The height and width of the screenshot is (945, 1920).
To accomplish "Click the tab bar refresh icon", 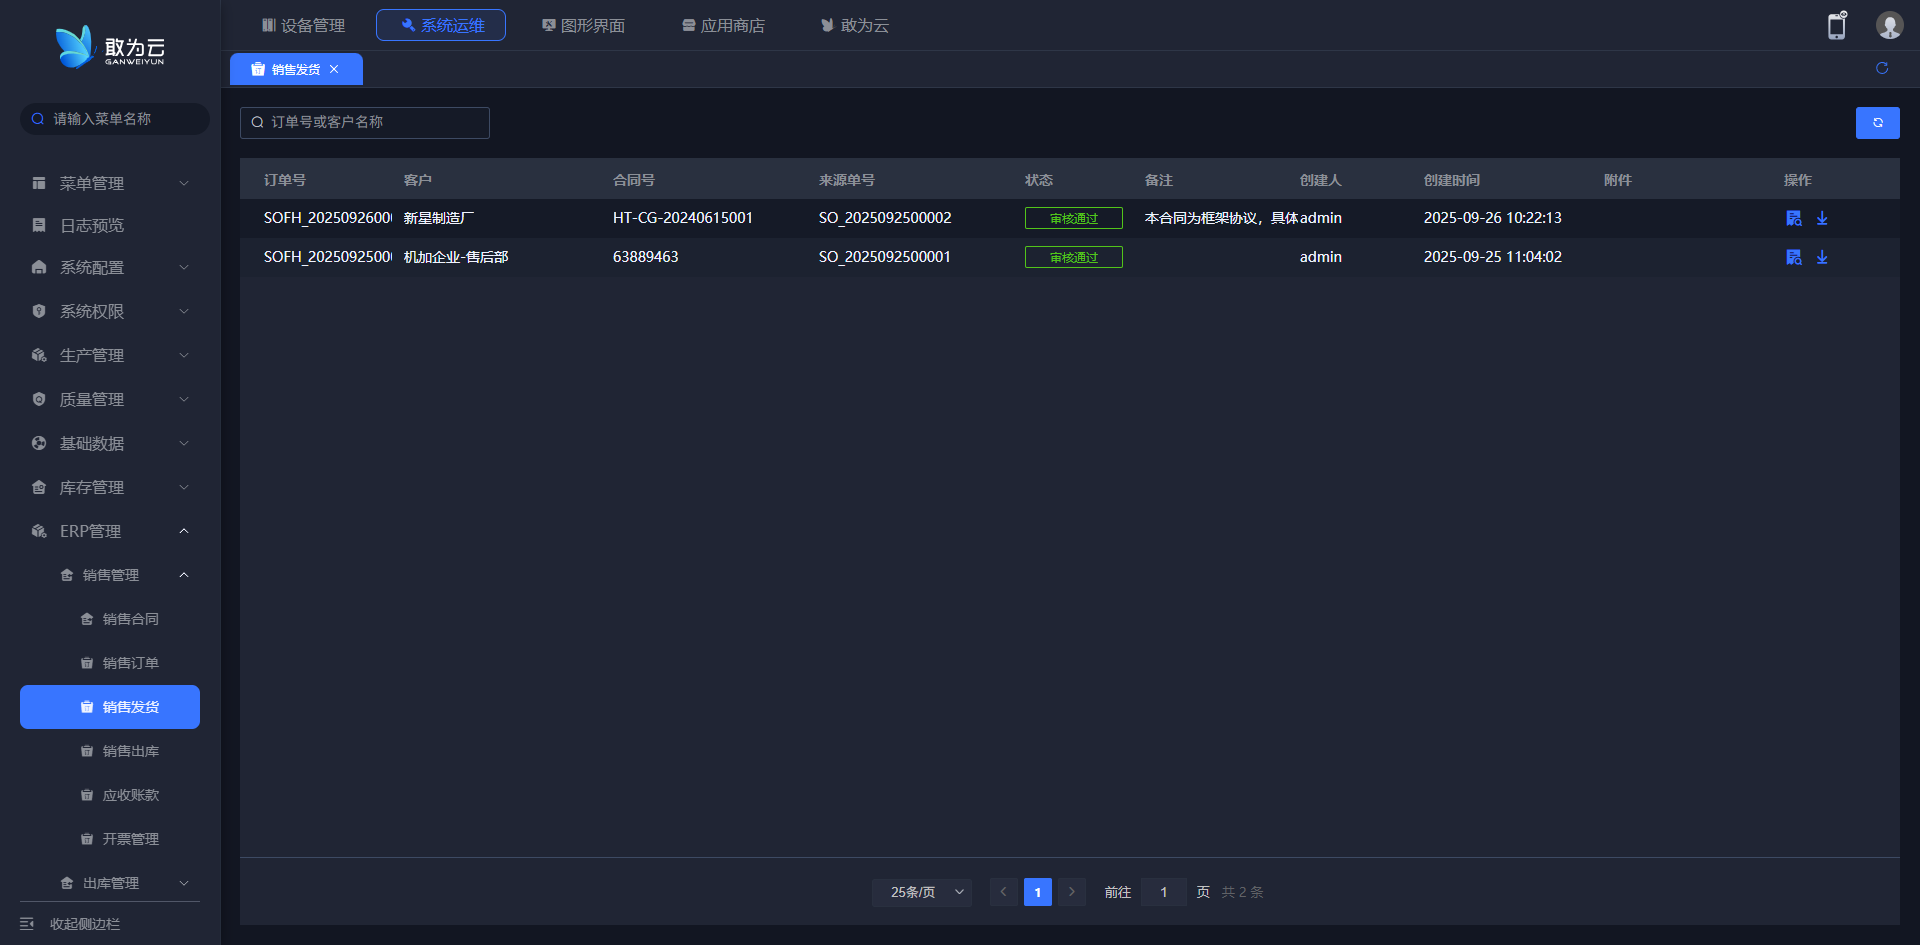I will (1882, 68).
